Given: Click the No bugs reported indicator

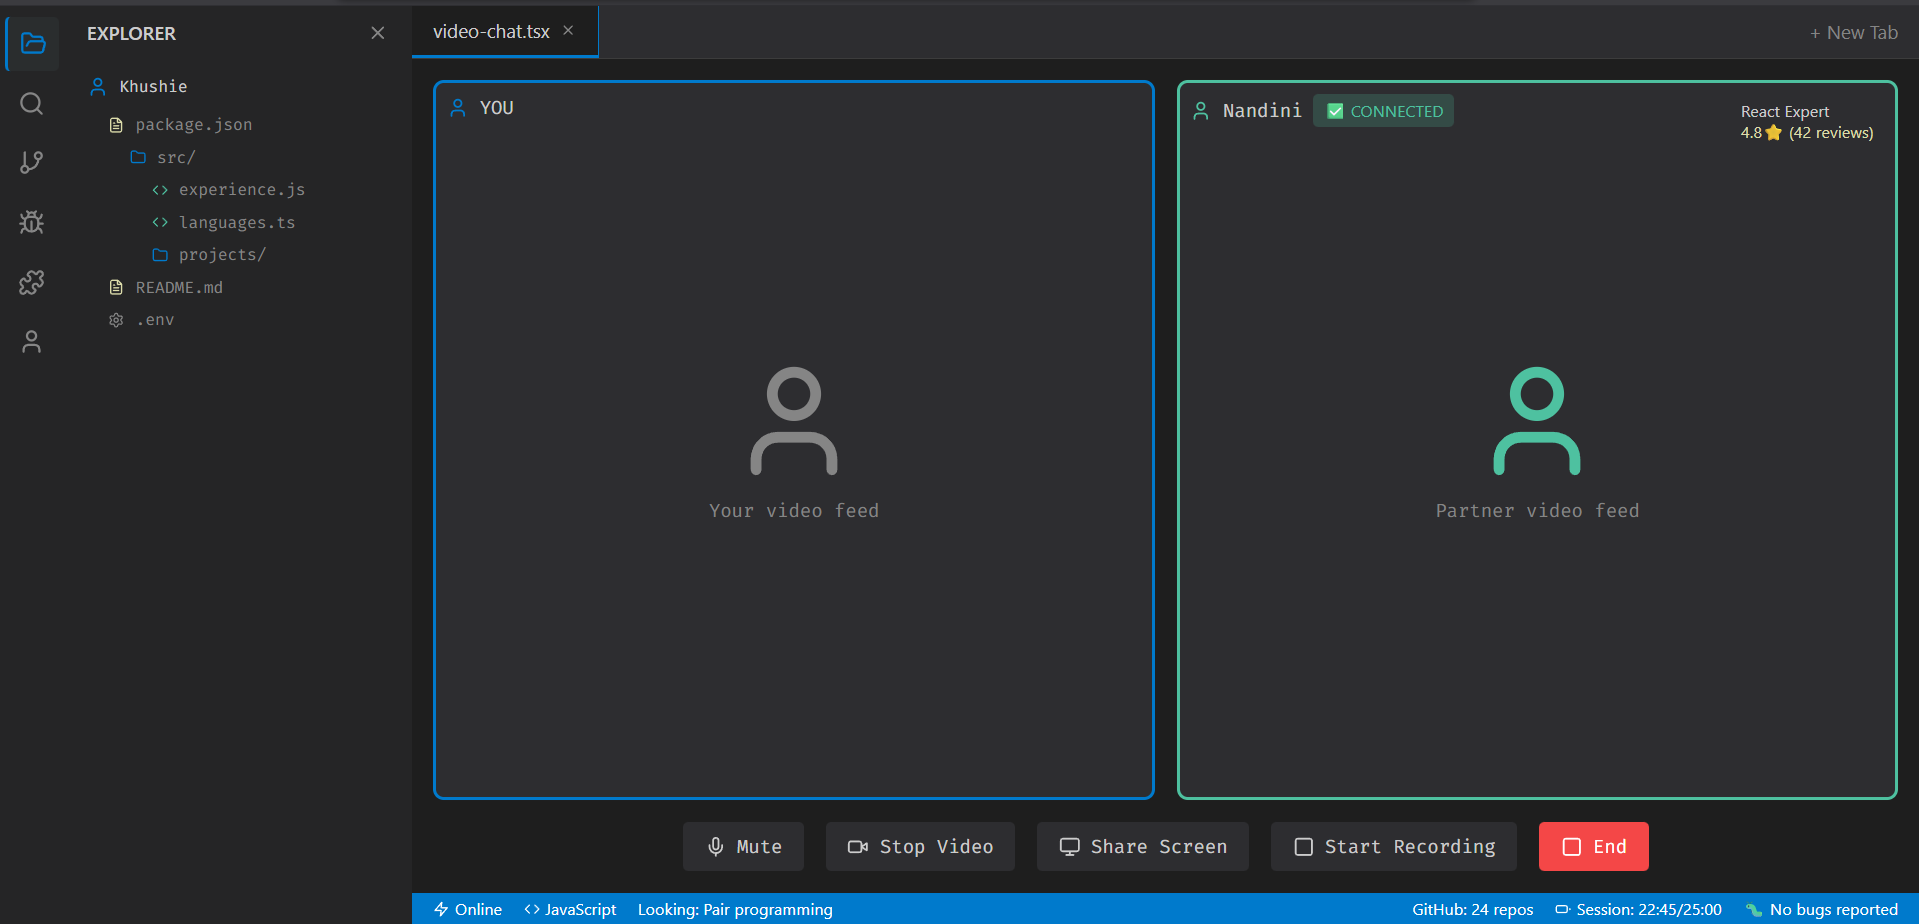Looking at the screenshot, I should click(x=1821, y=909).
